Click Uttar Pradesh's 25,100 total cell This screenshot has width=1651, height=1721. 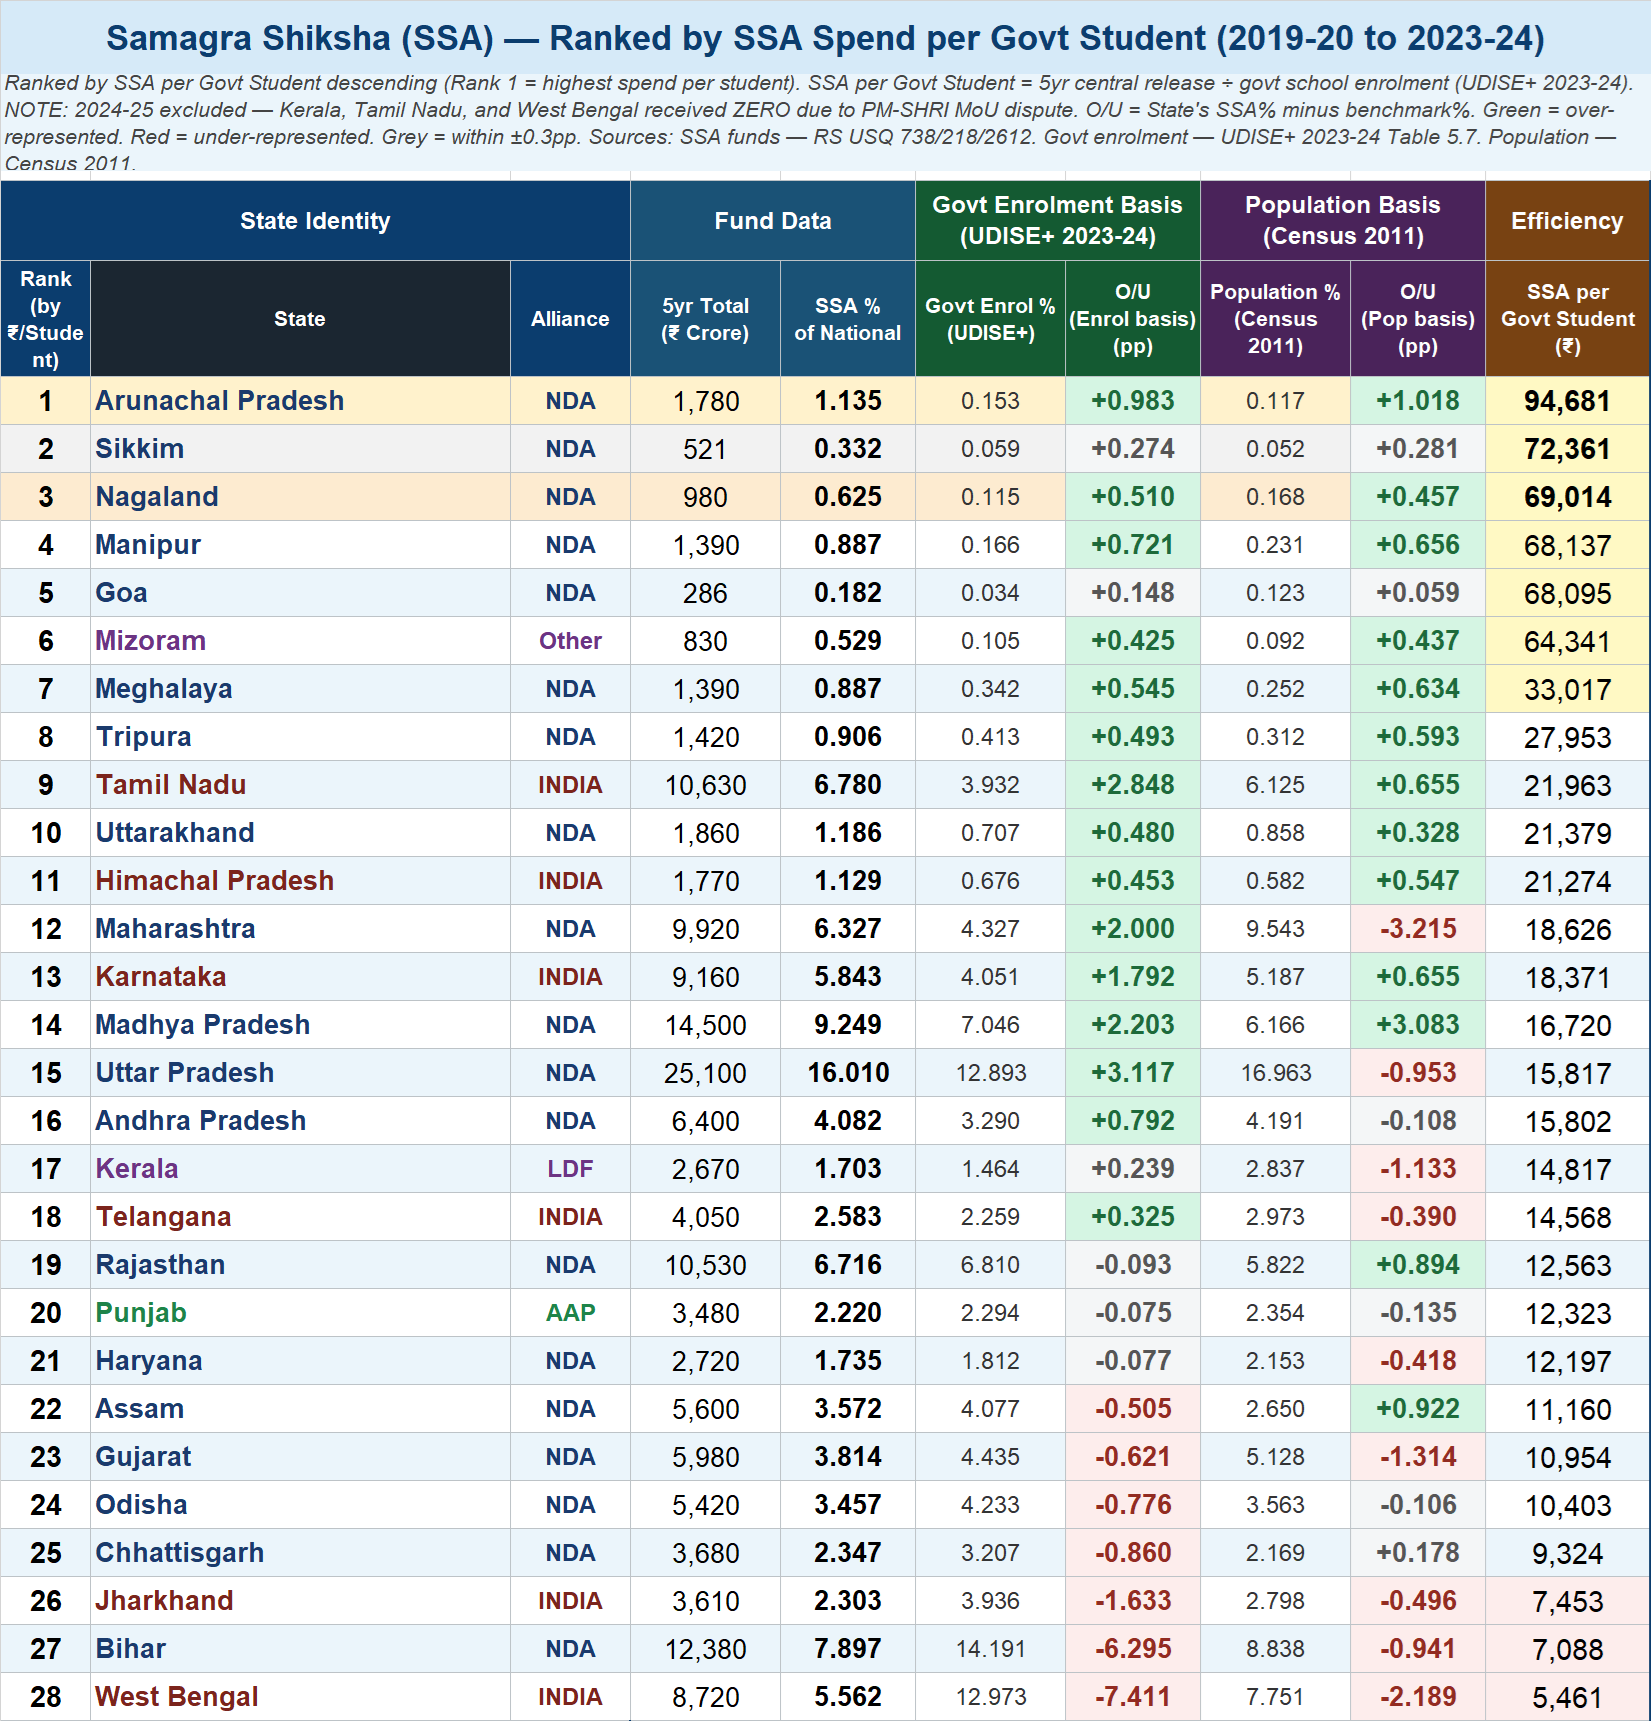704,1073
